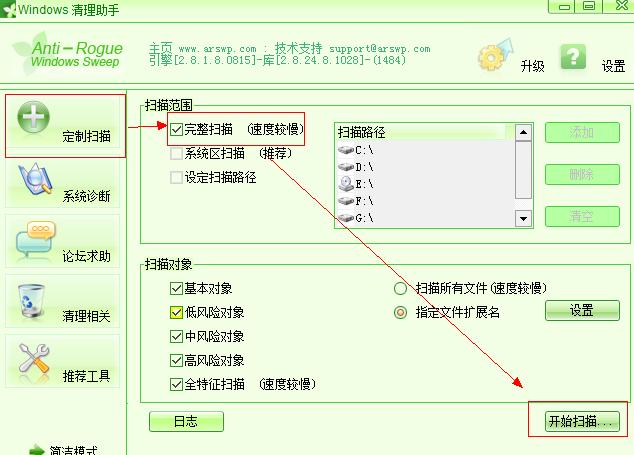Click the 简洁模式 green arrow icon
The width and height of the screenshot is (634, 455).
pos(36,449)
